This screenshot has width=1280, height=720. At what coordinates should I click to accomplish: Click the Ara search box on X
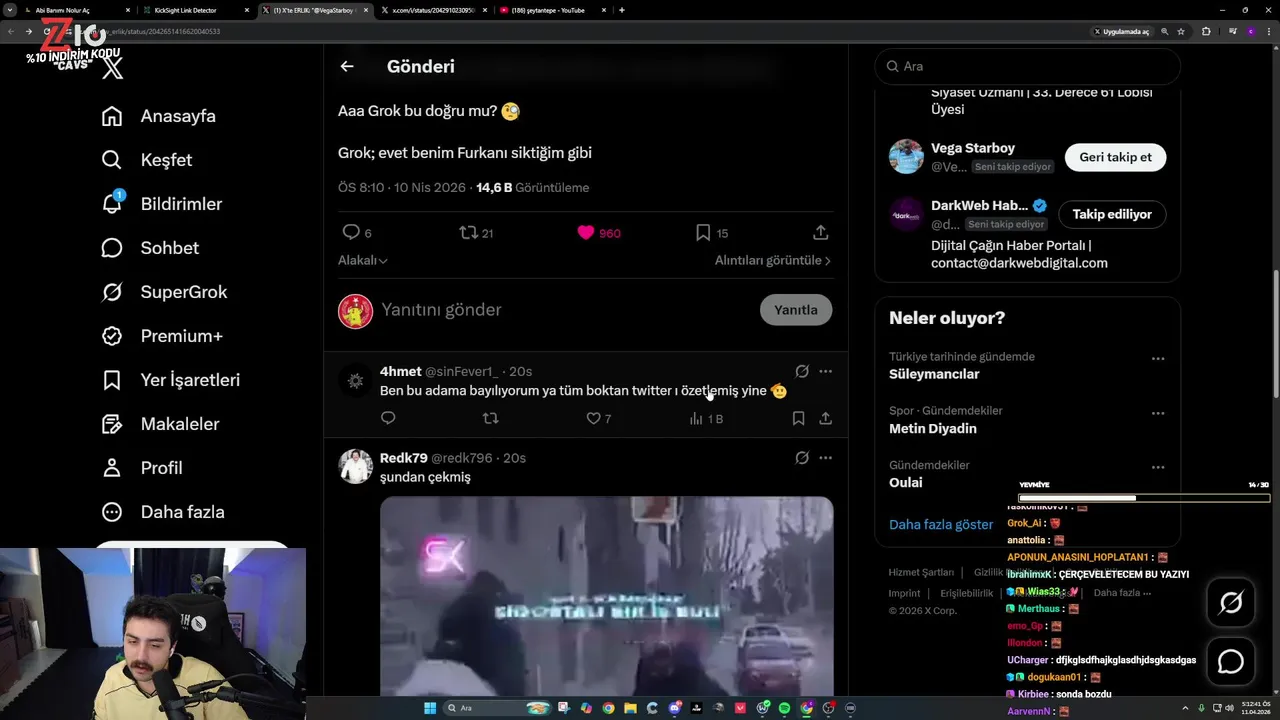1027,66
